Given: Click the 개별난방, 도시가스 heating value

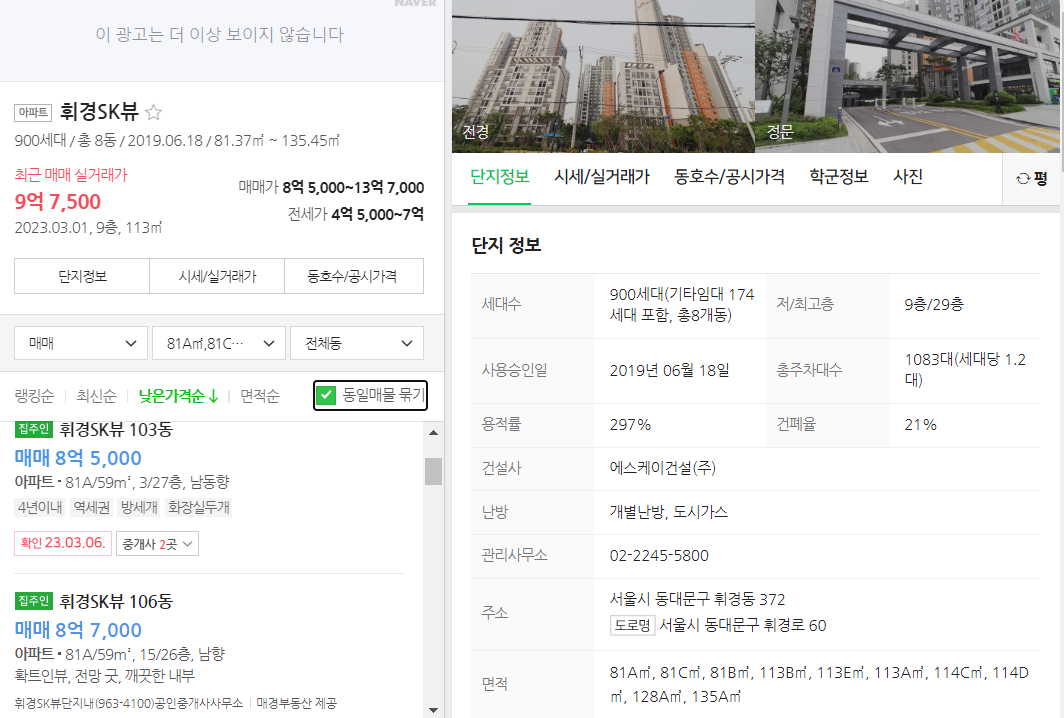Looking at the screenshot, I should click(x=668, y=512).
